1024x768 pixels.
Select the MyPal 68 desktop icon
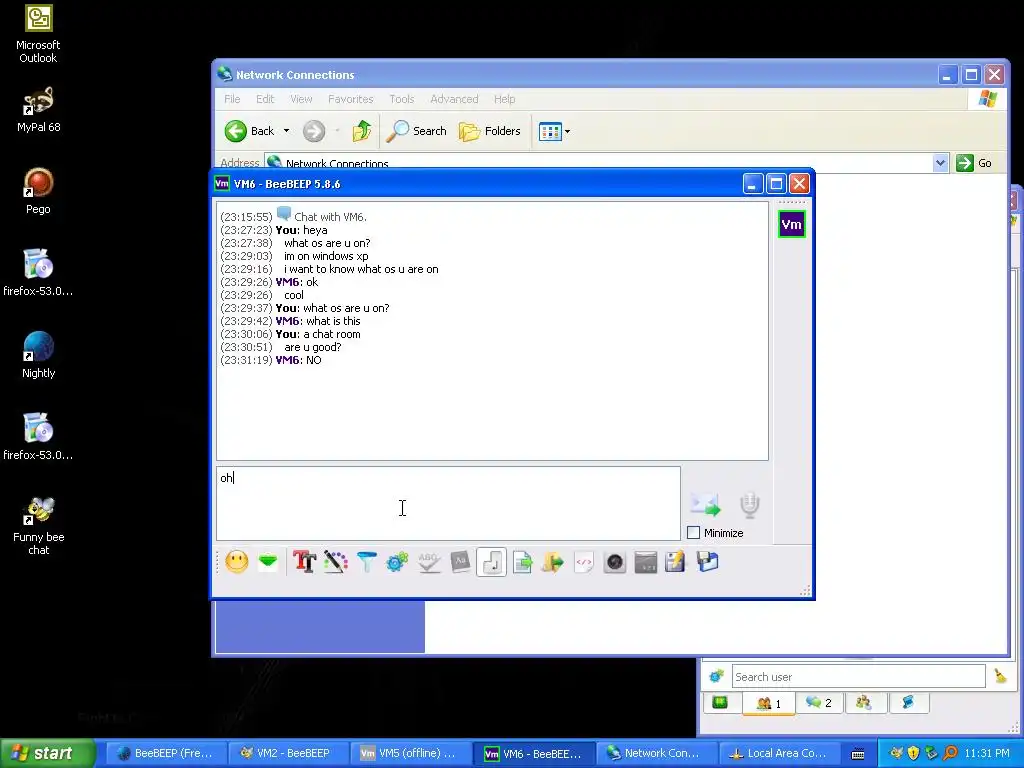[39, 110]
